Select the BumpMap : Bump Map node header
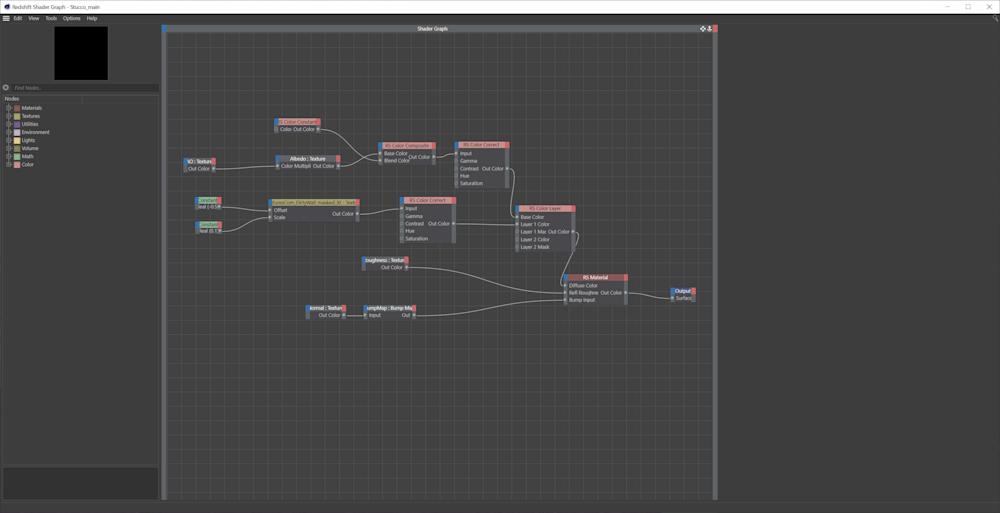 [x=390, y=308]
